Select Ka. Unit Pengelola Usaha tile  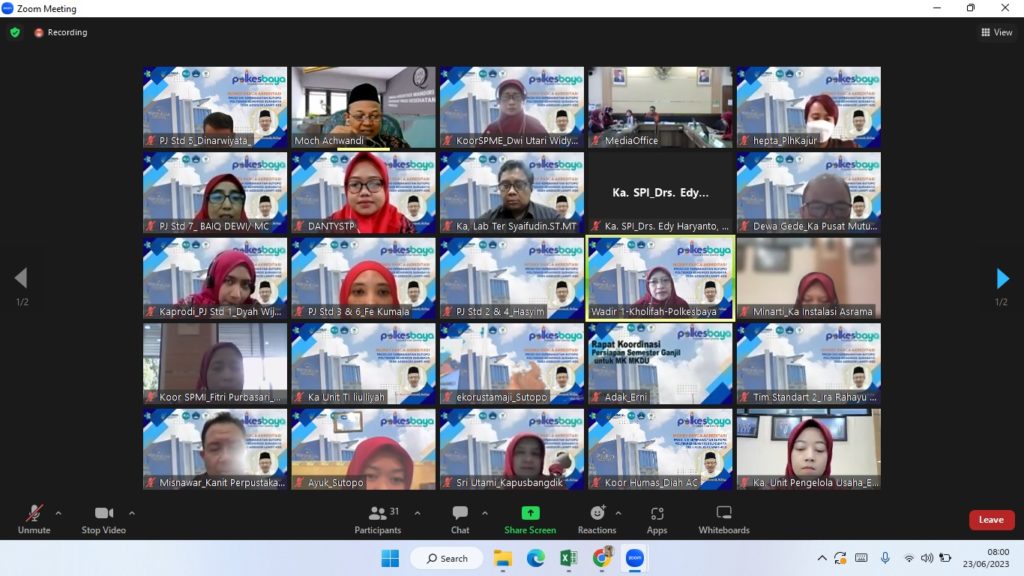[808, 449]
